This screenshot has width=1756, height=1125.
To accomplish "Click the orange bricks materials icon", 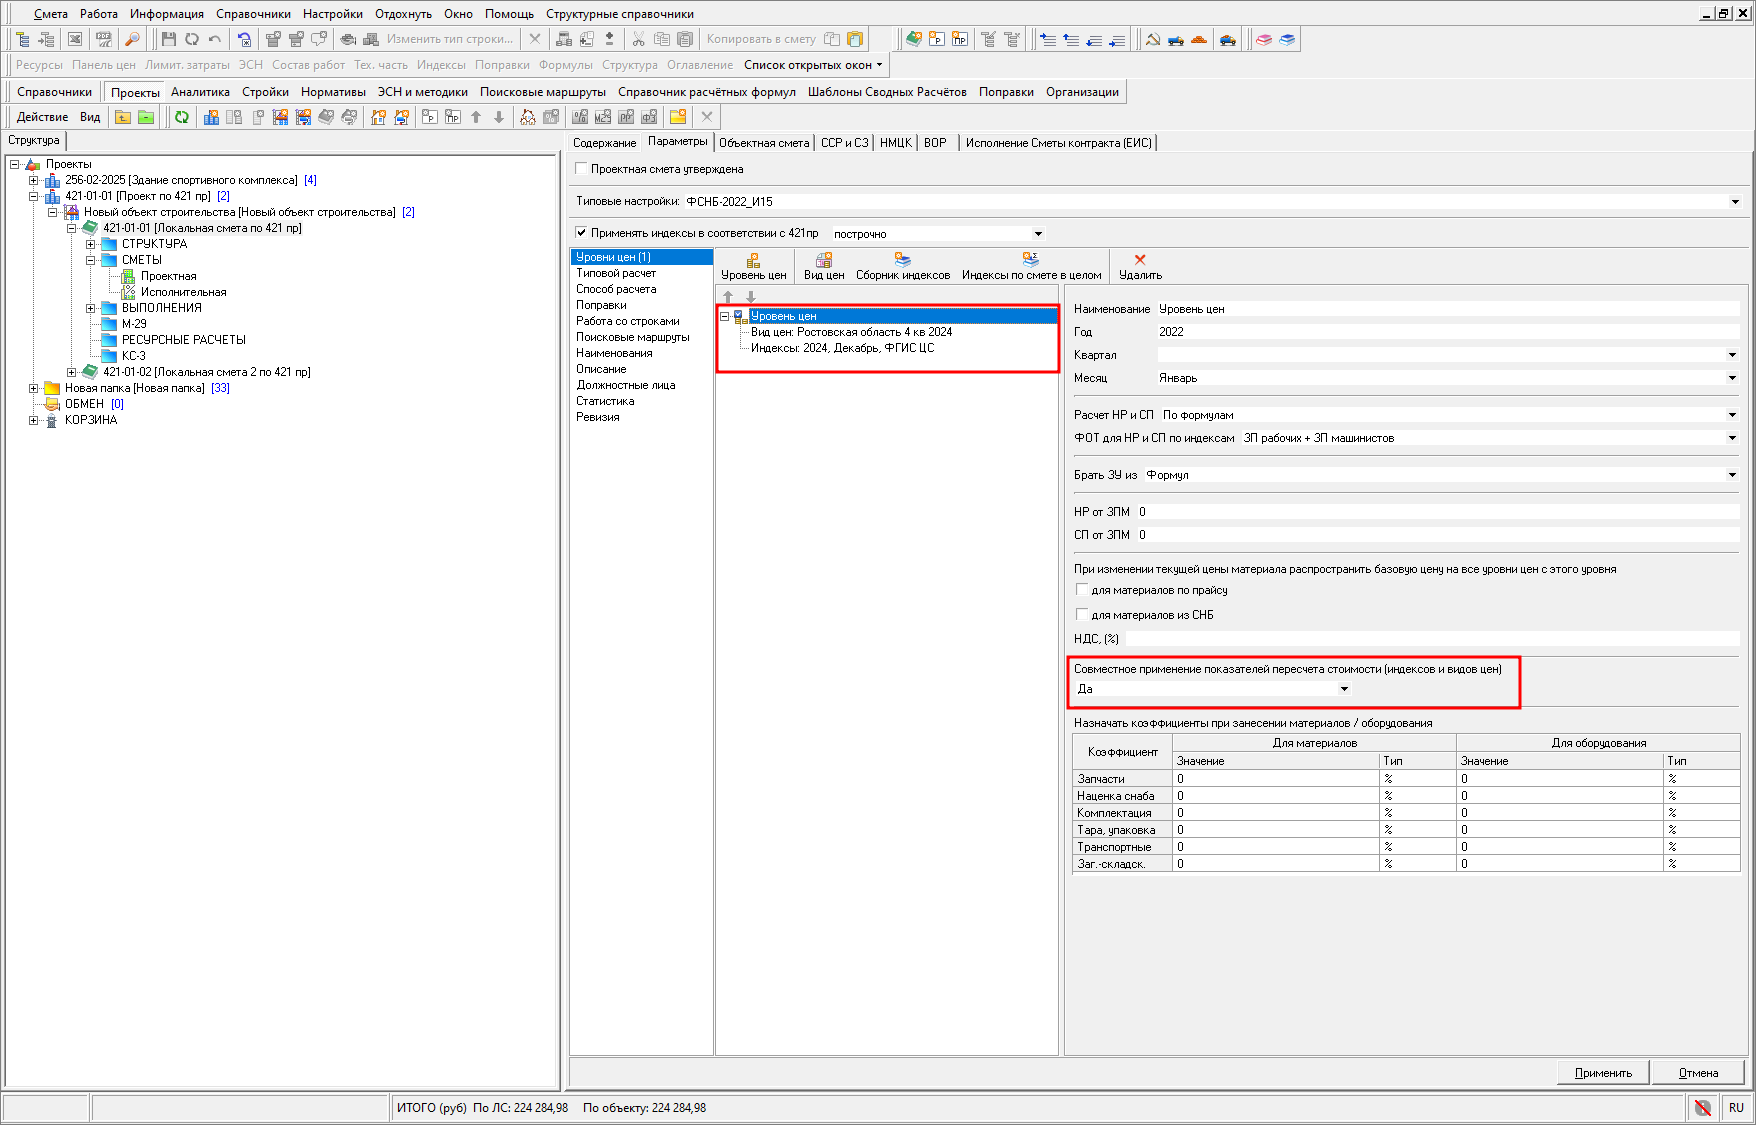I will tap(1199, 39).
